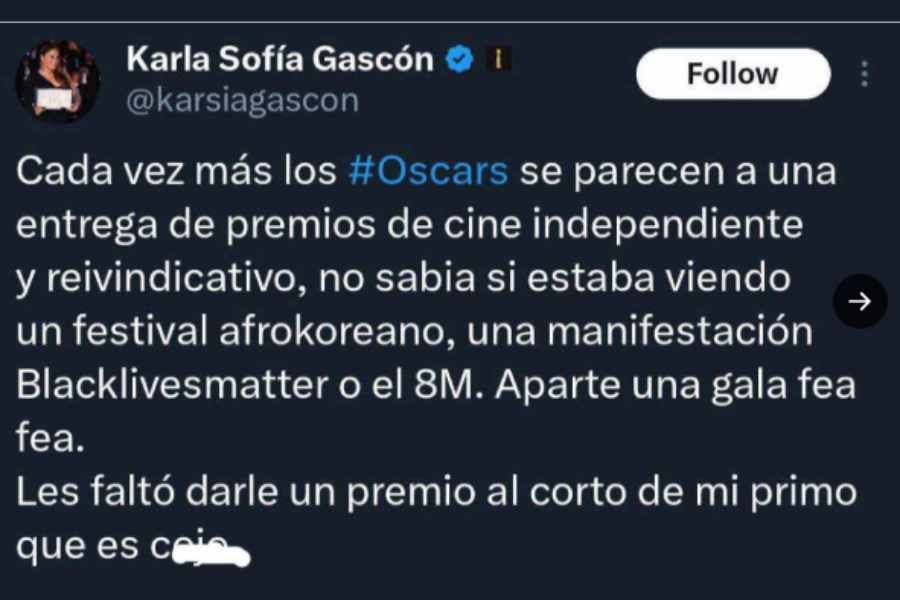The height and width of the screenshot is (600, 900).
Task: Click the word Blacklivesmatter in the tweet
Action: tap(172, 385)
